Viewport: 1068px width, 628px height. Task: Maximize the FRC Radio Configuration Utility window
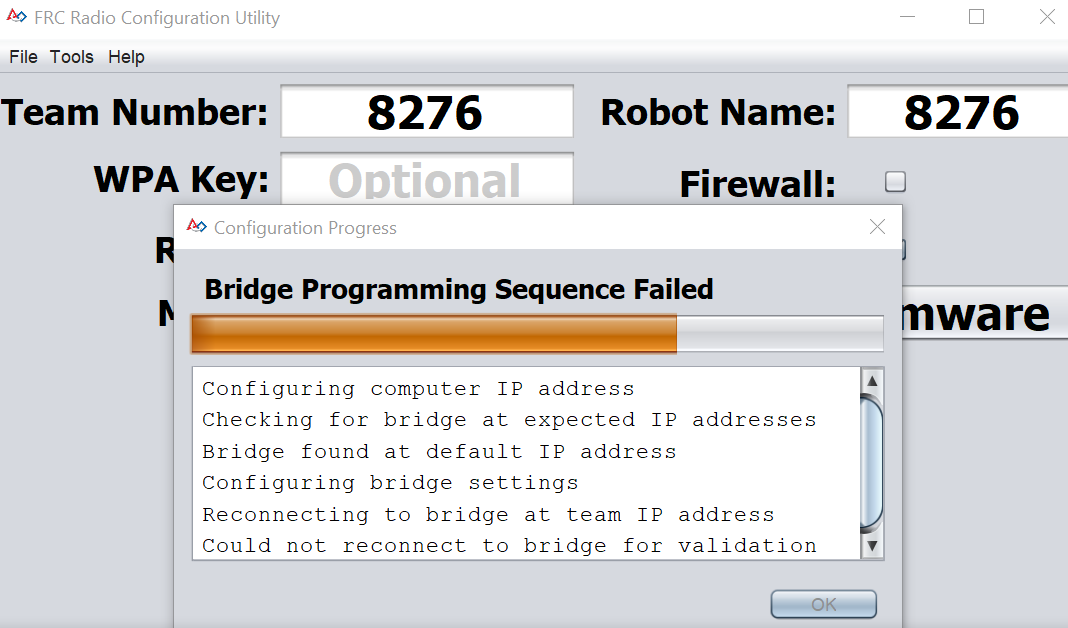click(976, 18)
